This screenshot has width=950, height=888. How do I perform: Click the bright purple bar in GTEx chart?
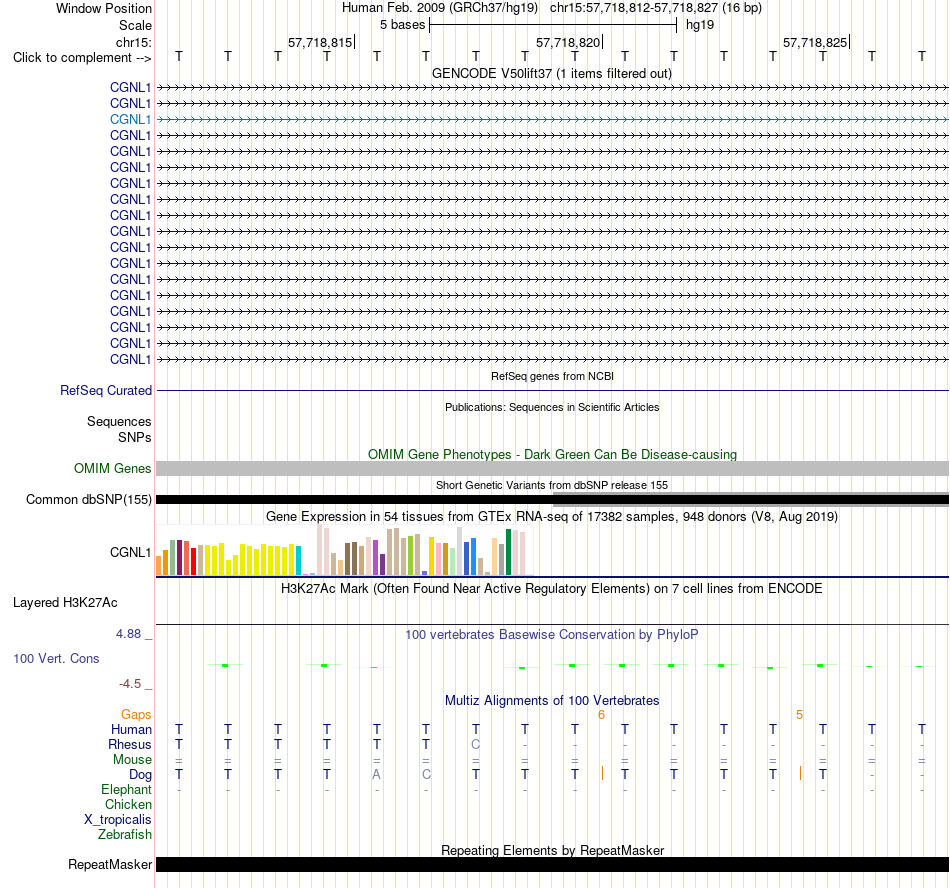tap(376, 558)
